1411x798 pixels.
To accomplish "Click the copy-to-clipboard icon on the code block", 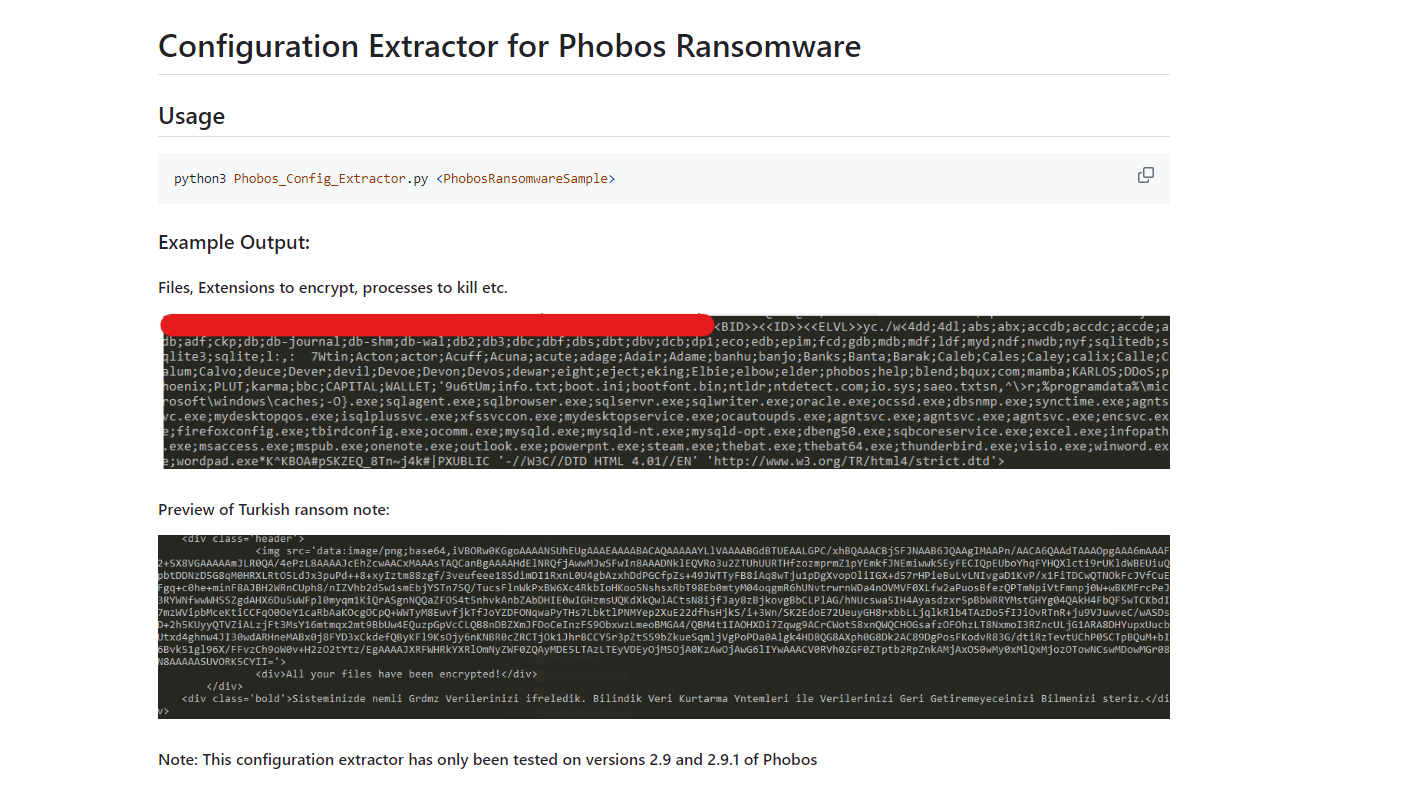I will (x=1146, y=175).
